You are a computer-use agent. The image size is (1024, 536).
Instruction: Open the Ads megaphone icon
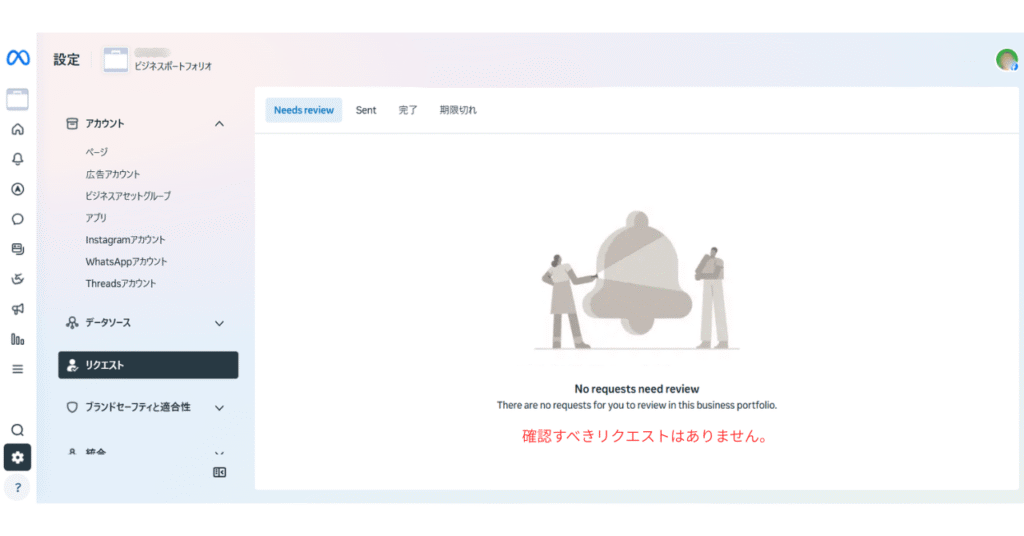[18, 309]
